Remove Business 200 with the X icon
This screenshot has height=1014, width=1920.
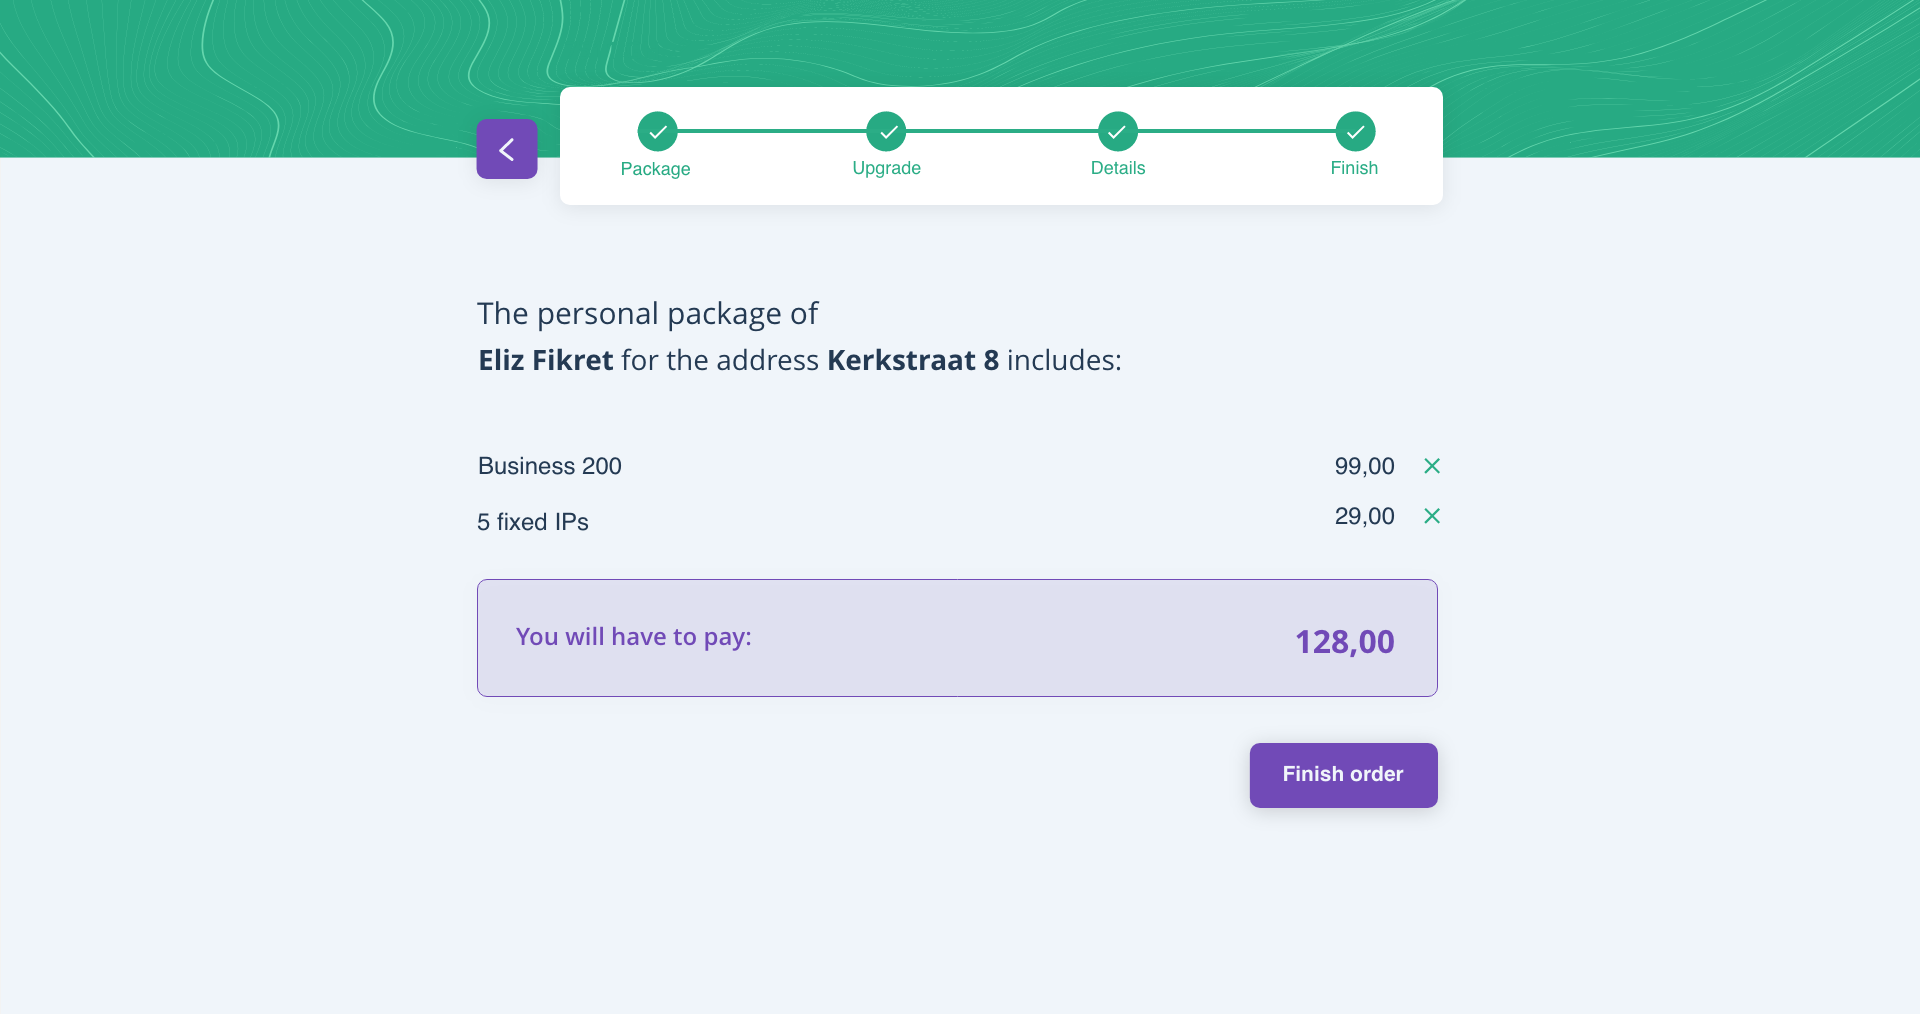pyautogui.click(x=1432, y=466)
